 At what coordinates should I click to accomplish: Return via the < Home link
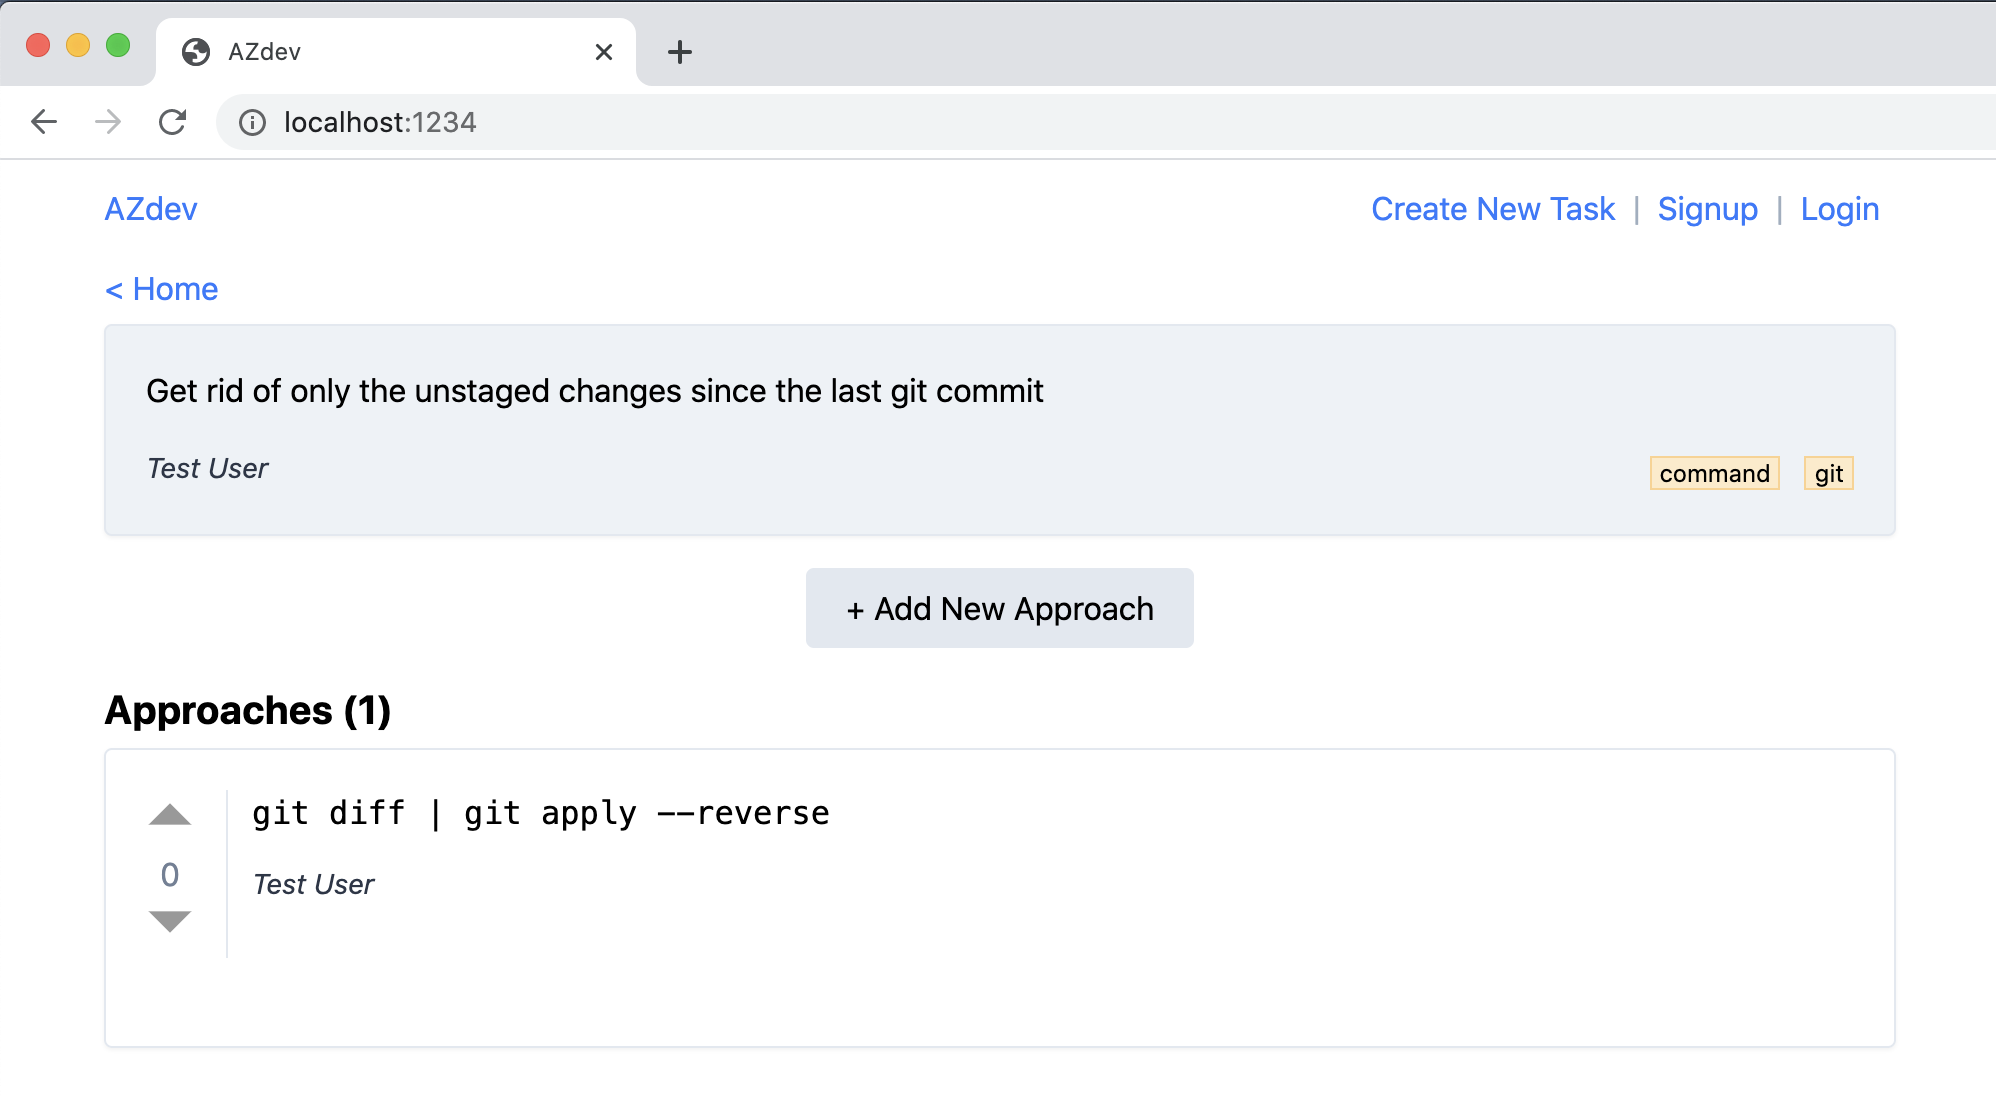(x=162, y=289)
